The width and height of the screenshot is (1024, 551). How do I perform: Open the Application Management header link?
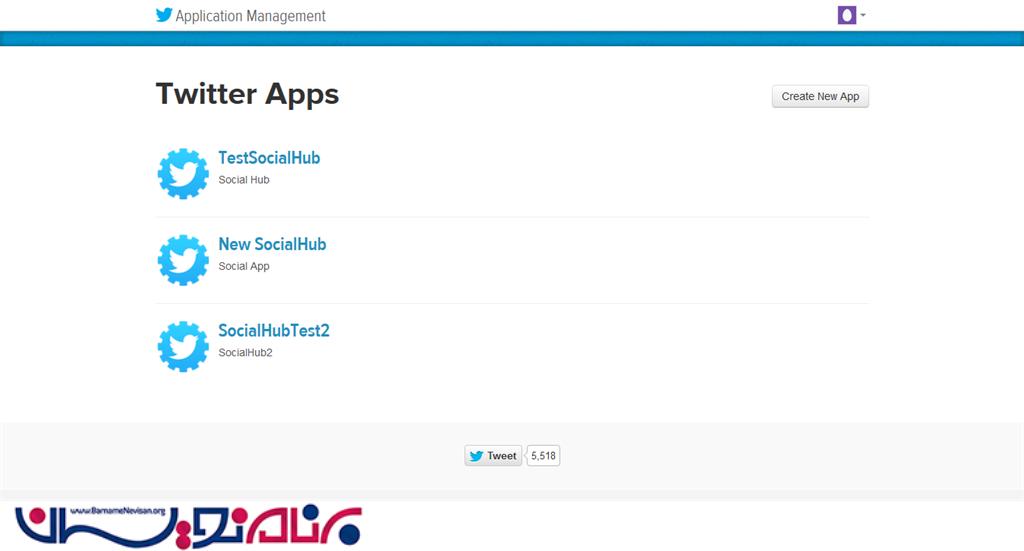pyautogui.click(x=250, y=16)
